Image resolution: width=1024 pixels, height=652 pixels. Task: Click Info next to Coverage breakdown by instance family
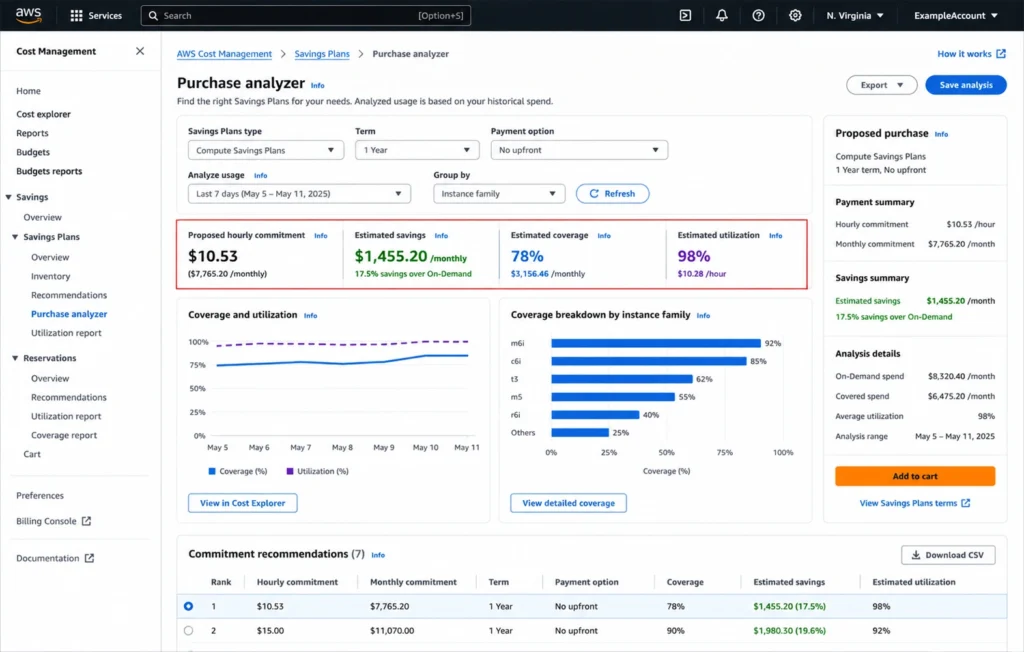tap(703, 316)
